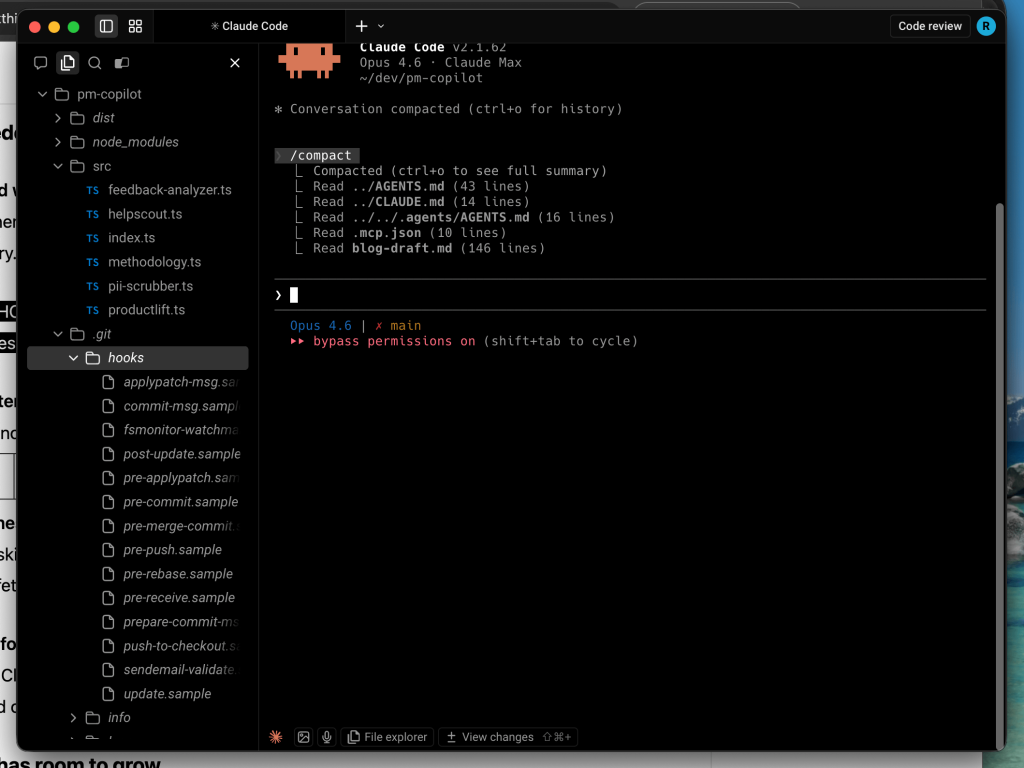
Task: Click the R profile avatar at top right
Action: click(x=986, y=26)
